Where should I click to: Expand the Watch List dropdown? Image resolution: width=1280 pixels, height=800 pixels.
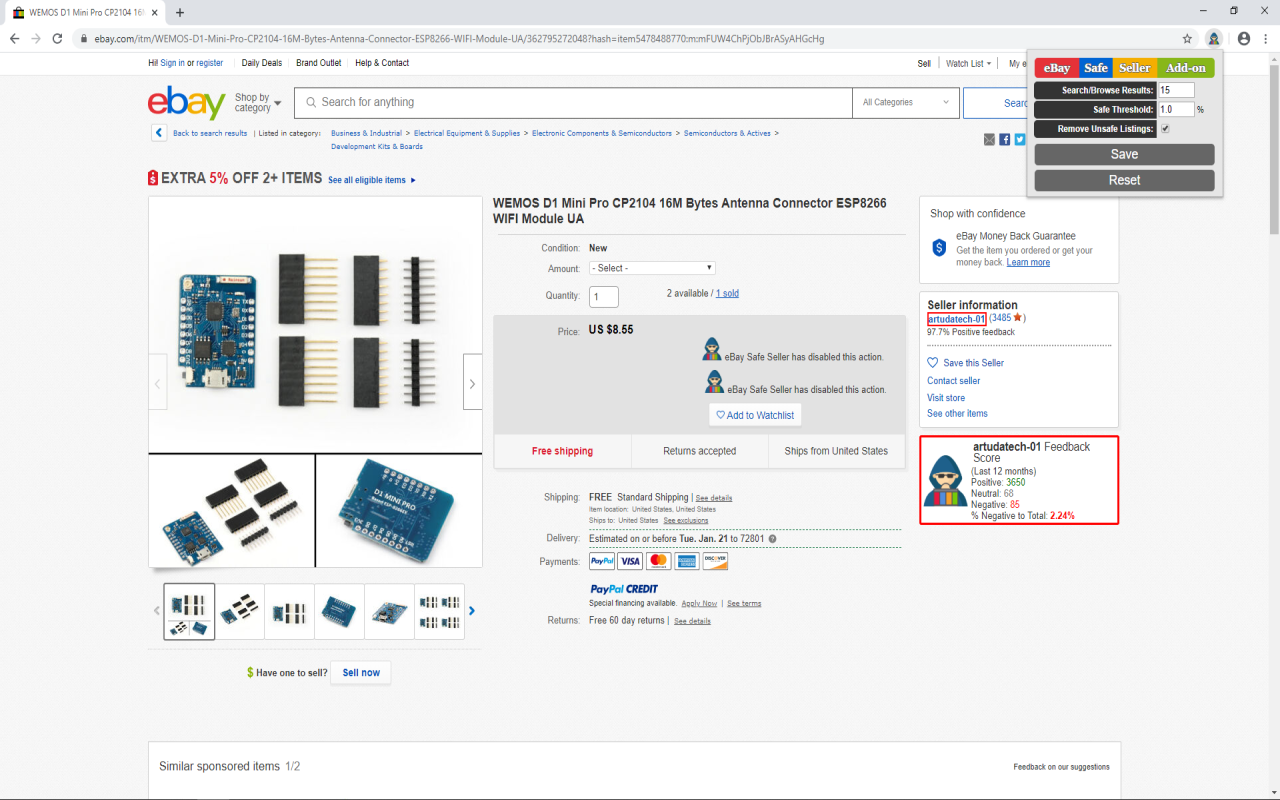click(968, 63)
